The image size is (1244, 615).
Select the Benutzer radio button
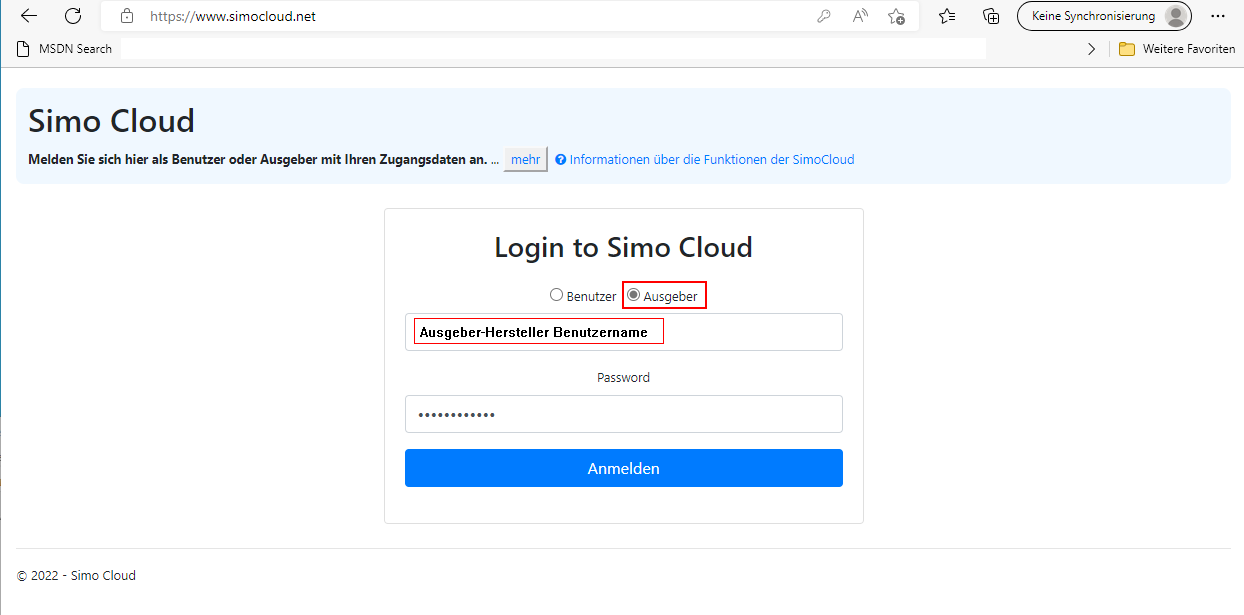[x=557, y=295]
